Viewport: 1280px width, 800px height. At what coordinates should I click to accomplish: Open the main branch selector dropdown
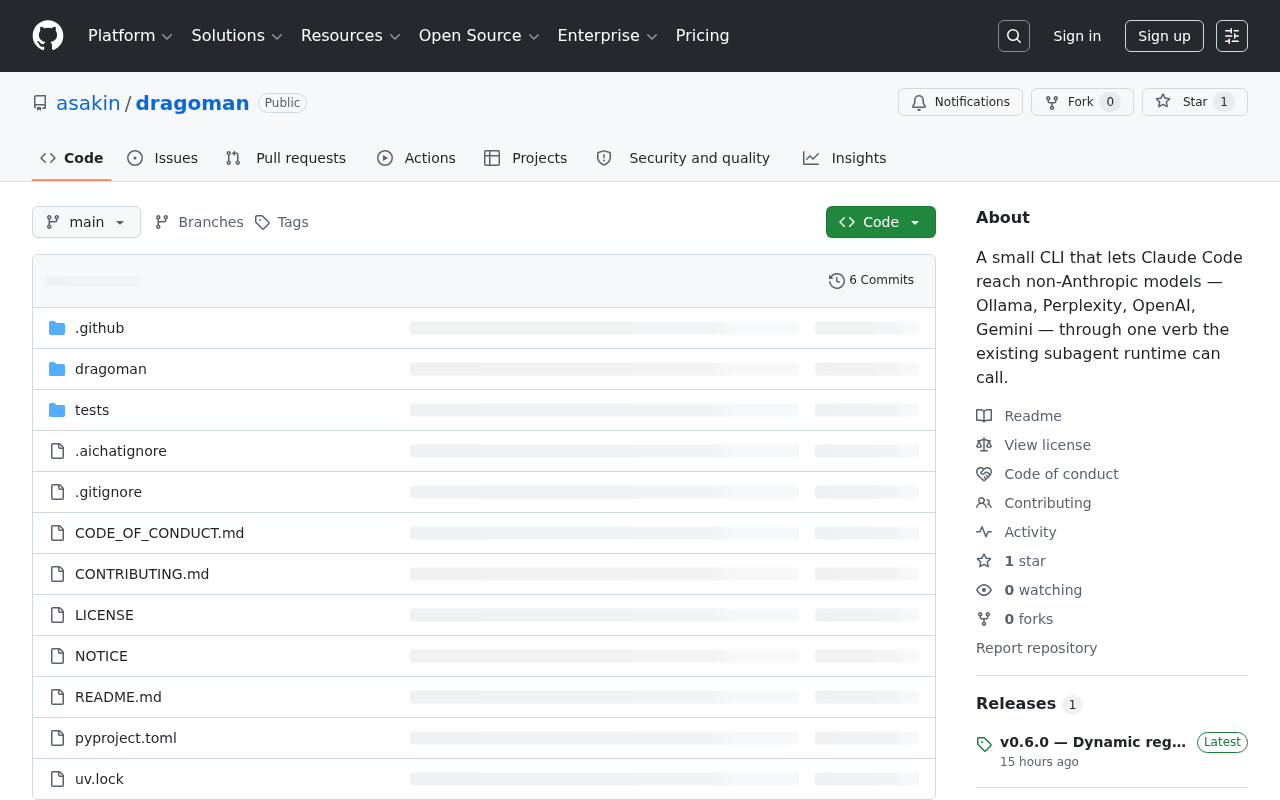(86, 222)
